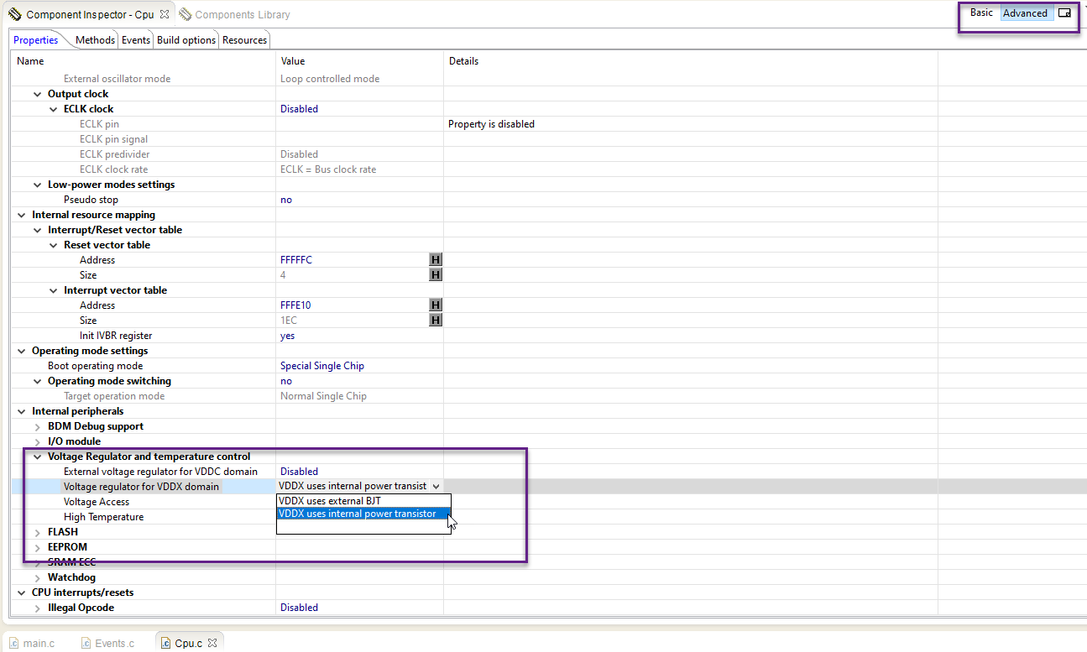Collapse Operating mode switching
Viewport: 1087px width, 652px height.
click(37, 381)
